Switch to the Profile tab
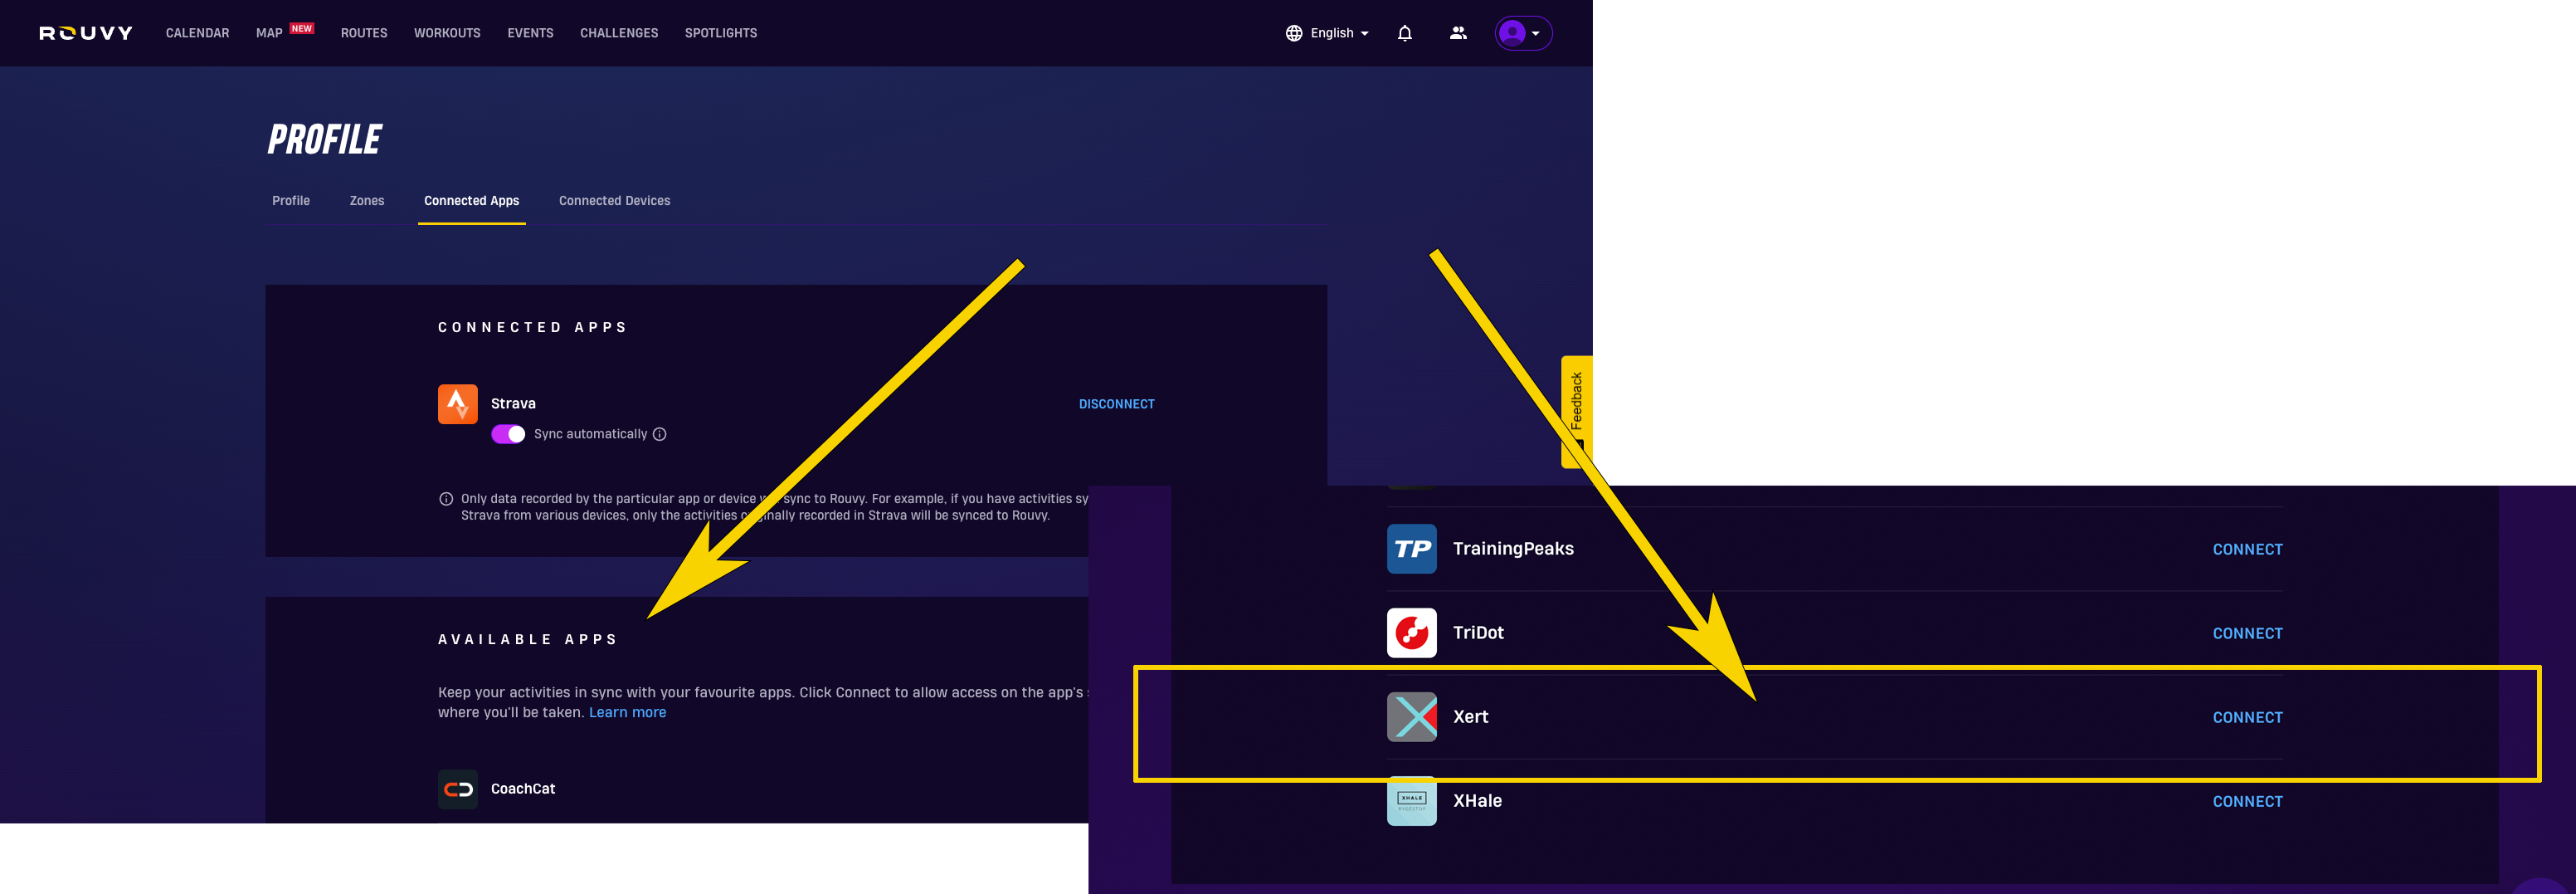This screenshot has width=2576, height=894. click(x=291, y=201)
